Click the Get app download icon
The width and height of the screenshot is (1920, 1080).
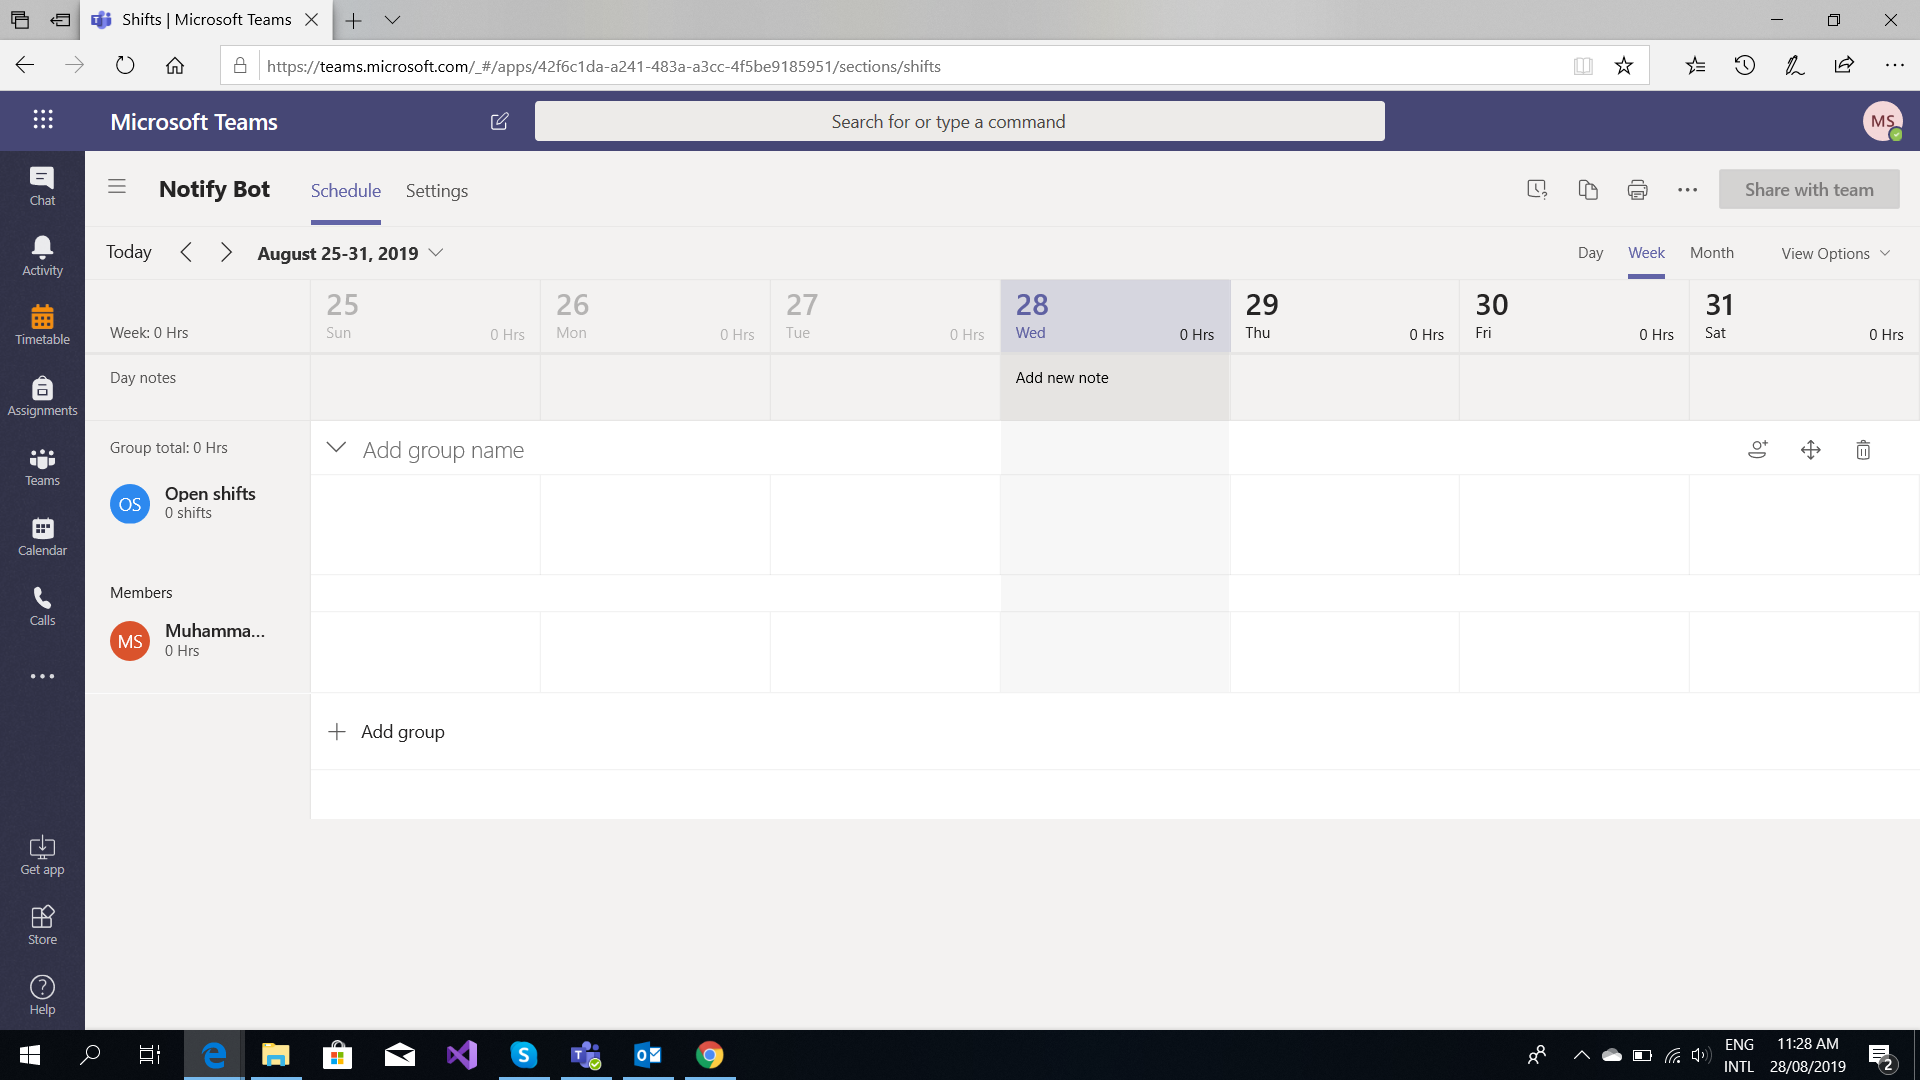coord(42,856)
